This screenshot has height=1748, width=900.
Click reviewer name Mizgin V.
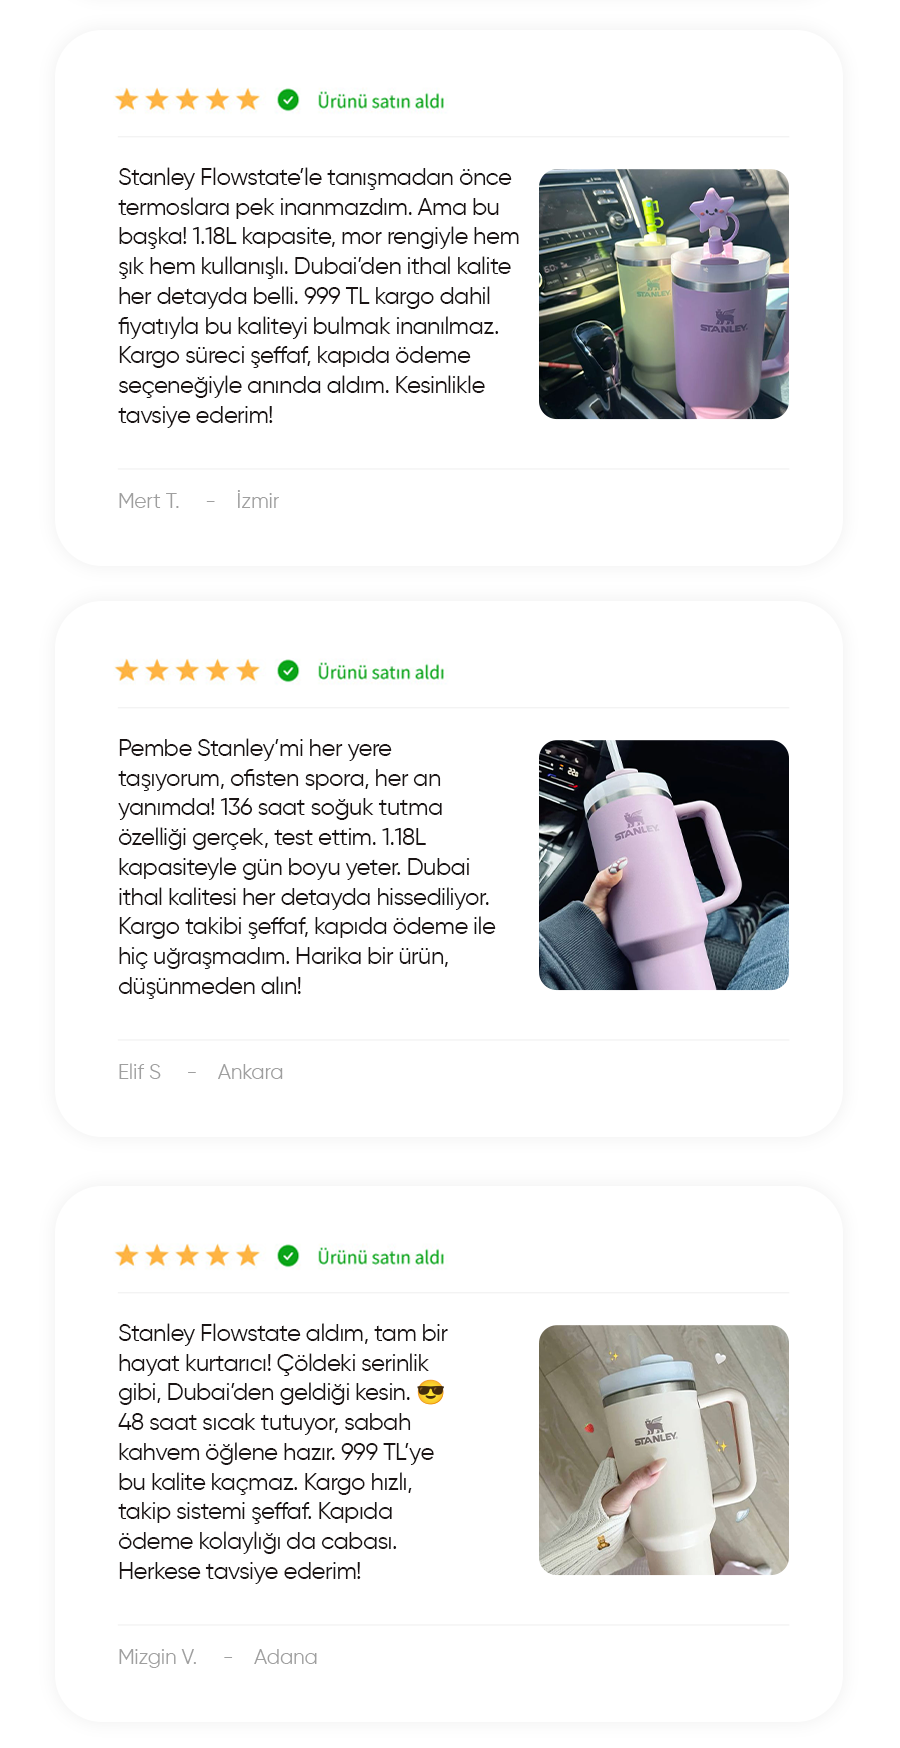pyautogui.click(x=157, y=1657)
